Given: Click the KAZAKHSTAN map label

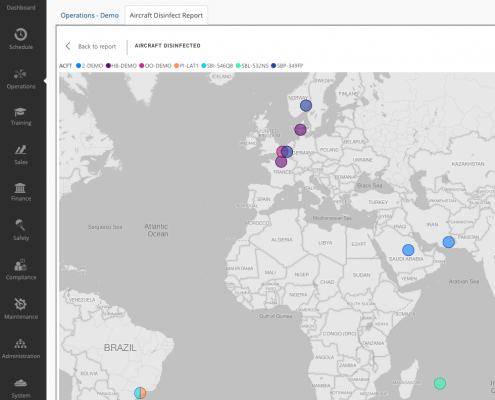Looking at the screenshot, I should 468,164.
